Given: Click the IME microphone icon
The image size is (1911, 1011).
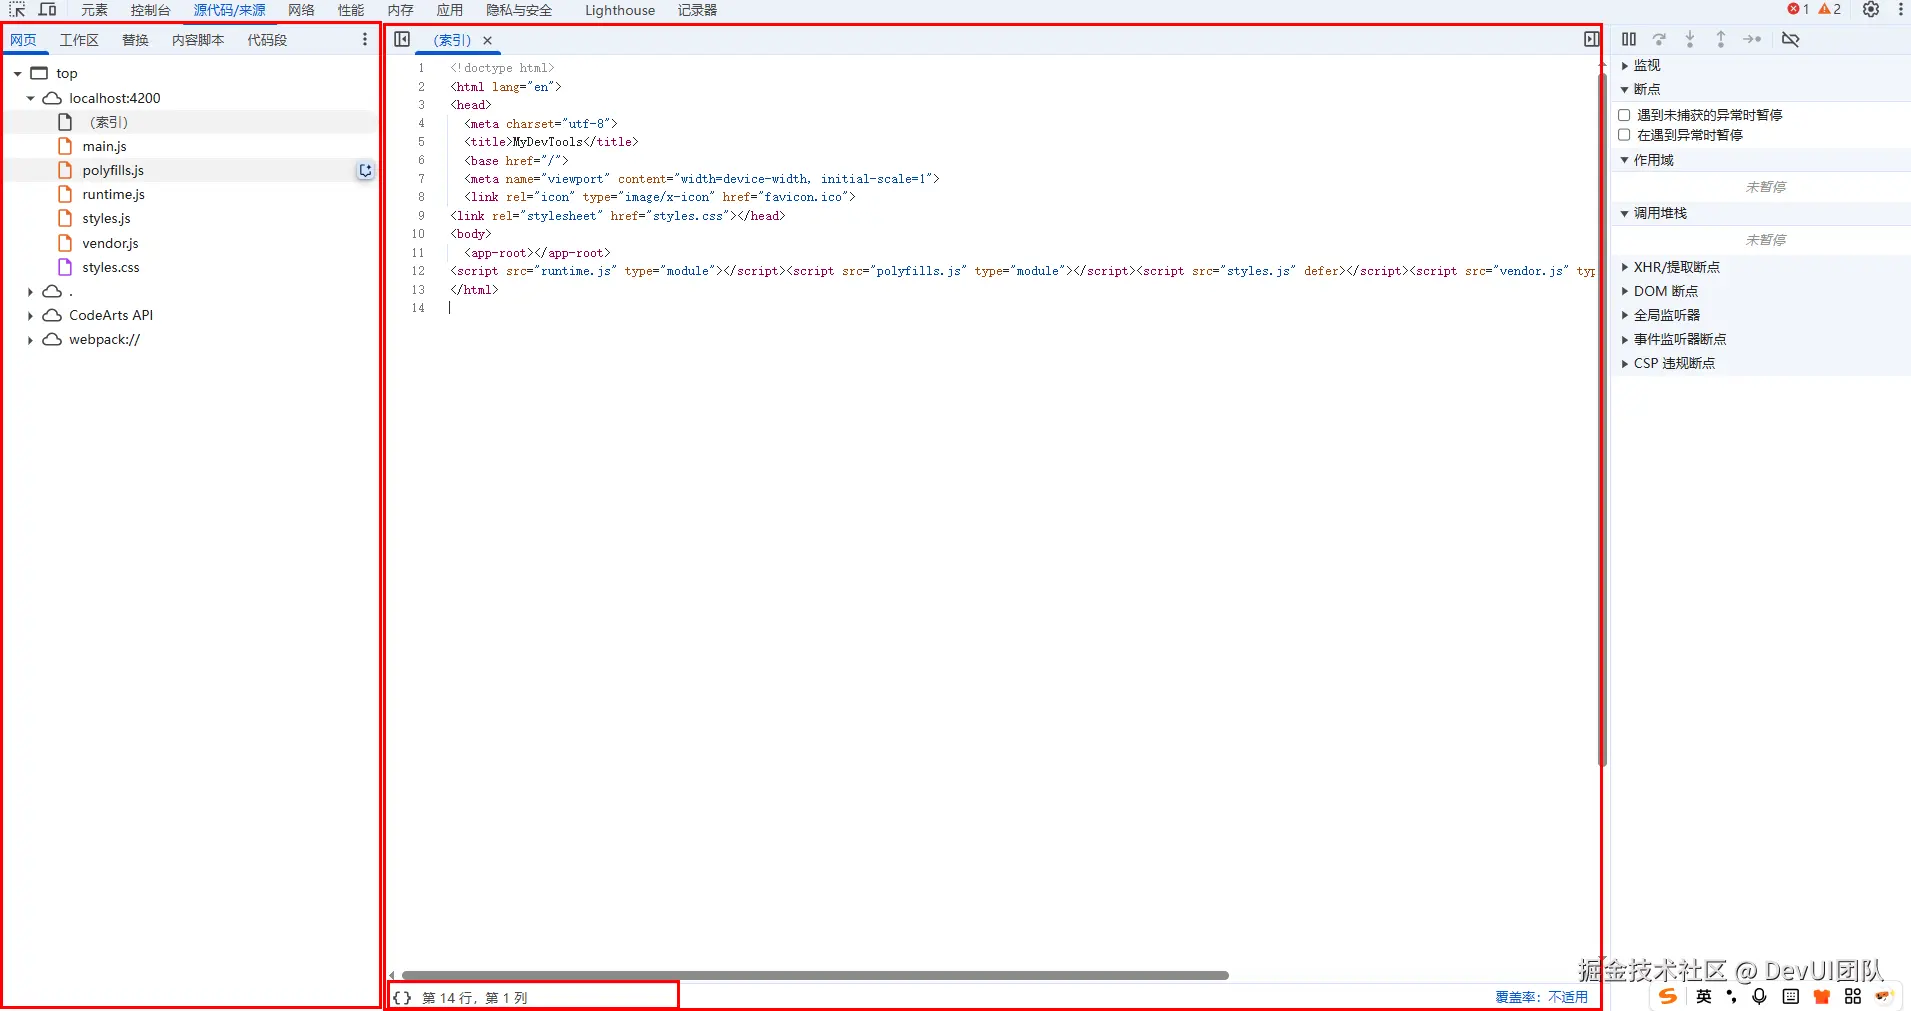Looking at the screenshot, I should pyautogui.click(x=1760, y=996).
